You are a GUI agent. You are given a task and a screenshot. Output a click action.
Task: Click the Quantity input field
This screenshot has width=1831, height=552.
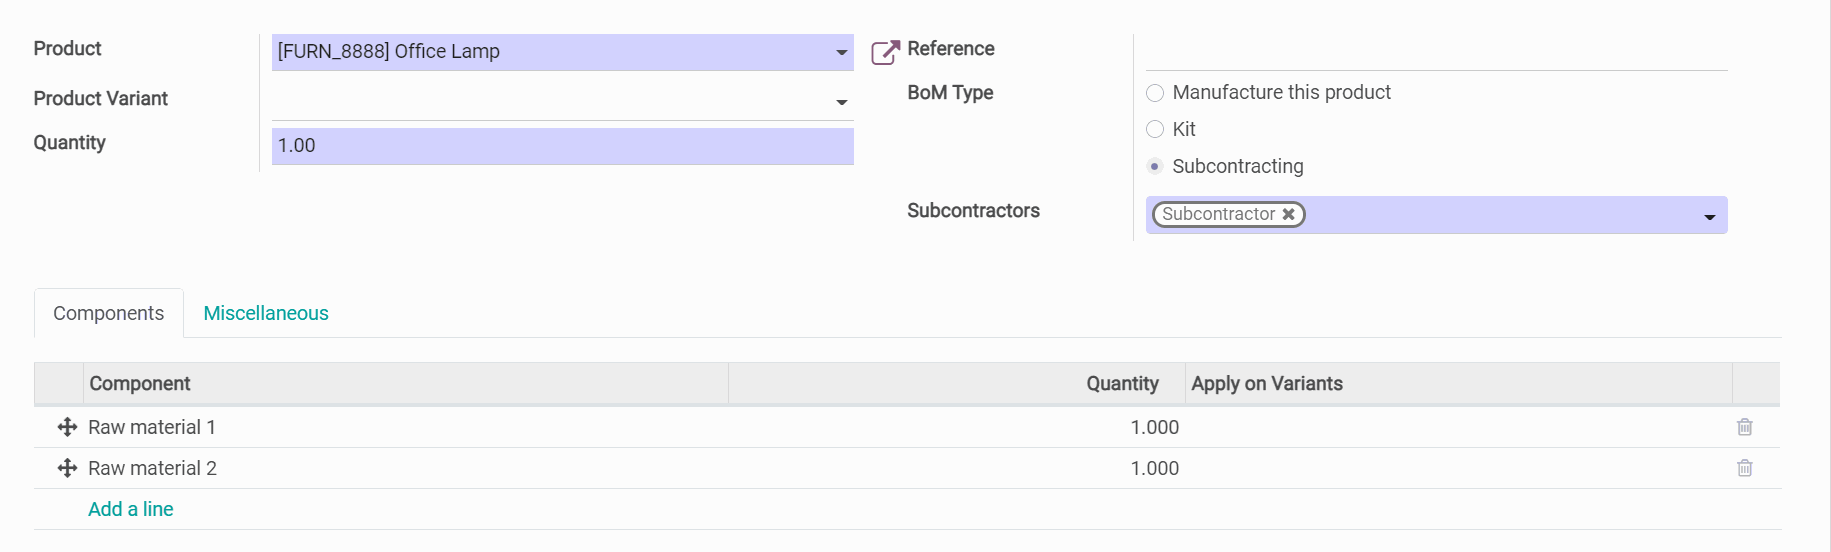(x=560, y=146)
